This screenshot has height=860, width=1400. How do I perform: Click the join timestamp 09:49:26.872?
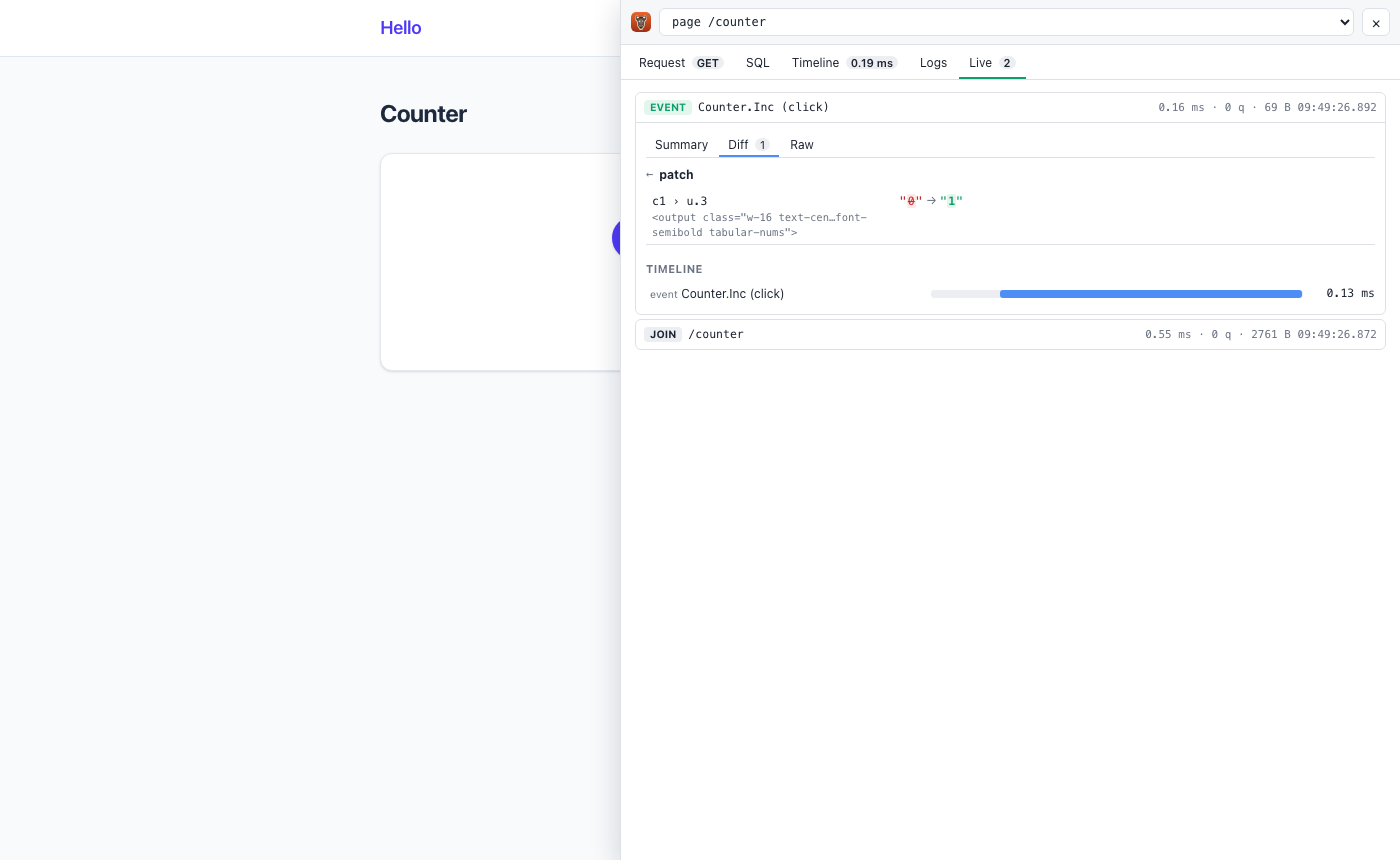click(1337, 334)
